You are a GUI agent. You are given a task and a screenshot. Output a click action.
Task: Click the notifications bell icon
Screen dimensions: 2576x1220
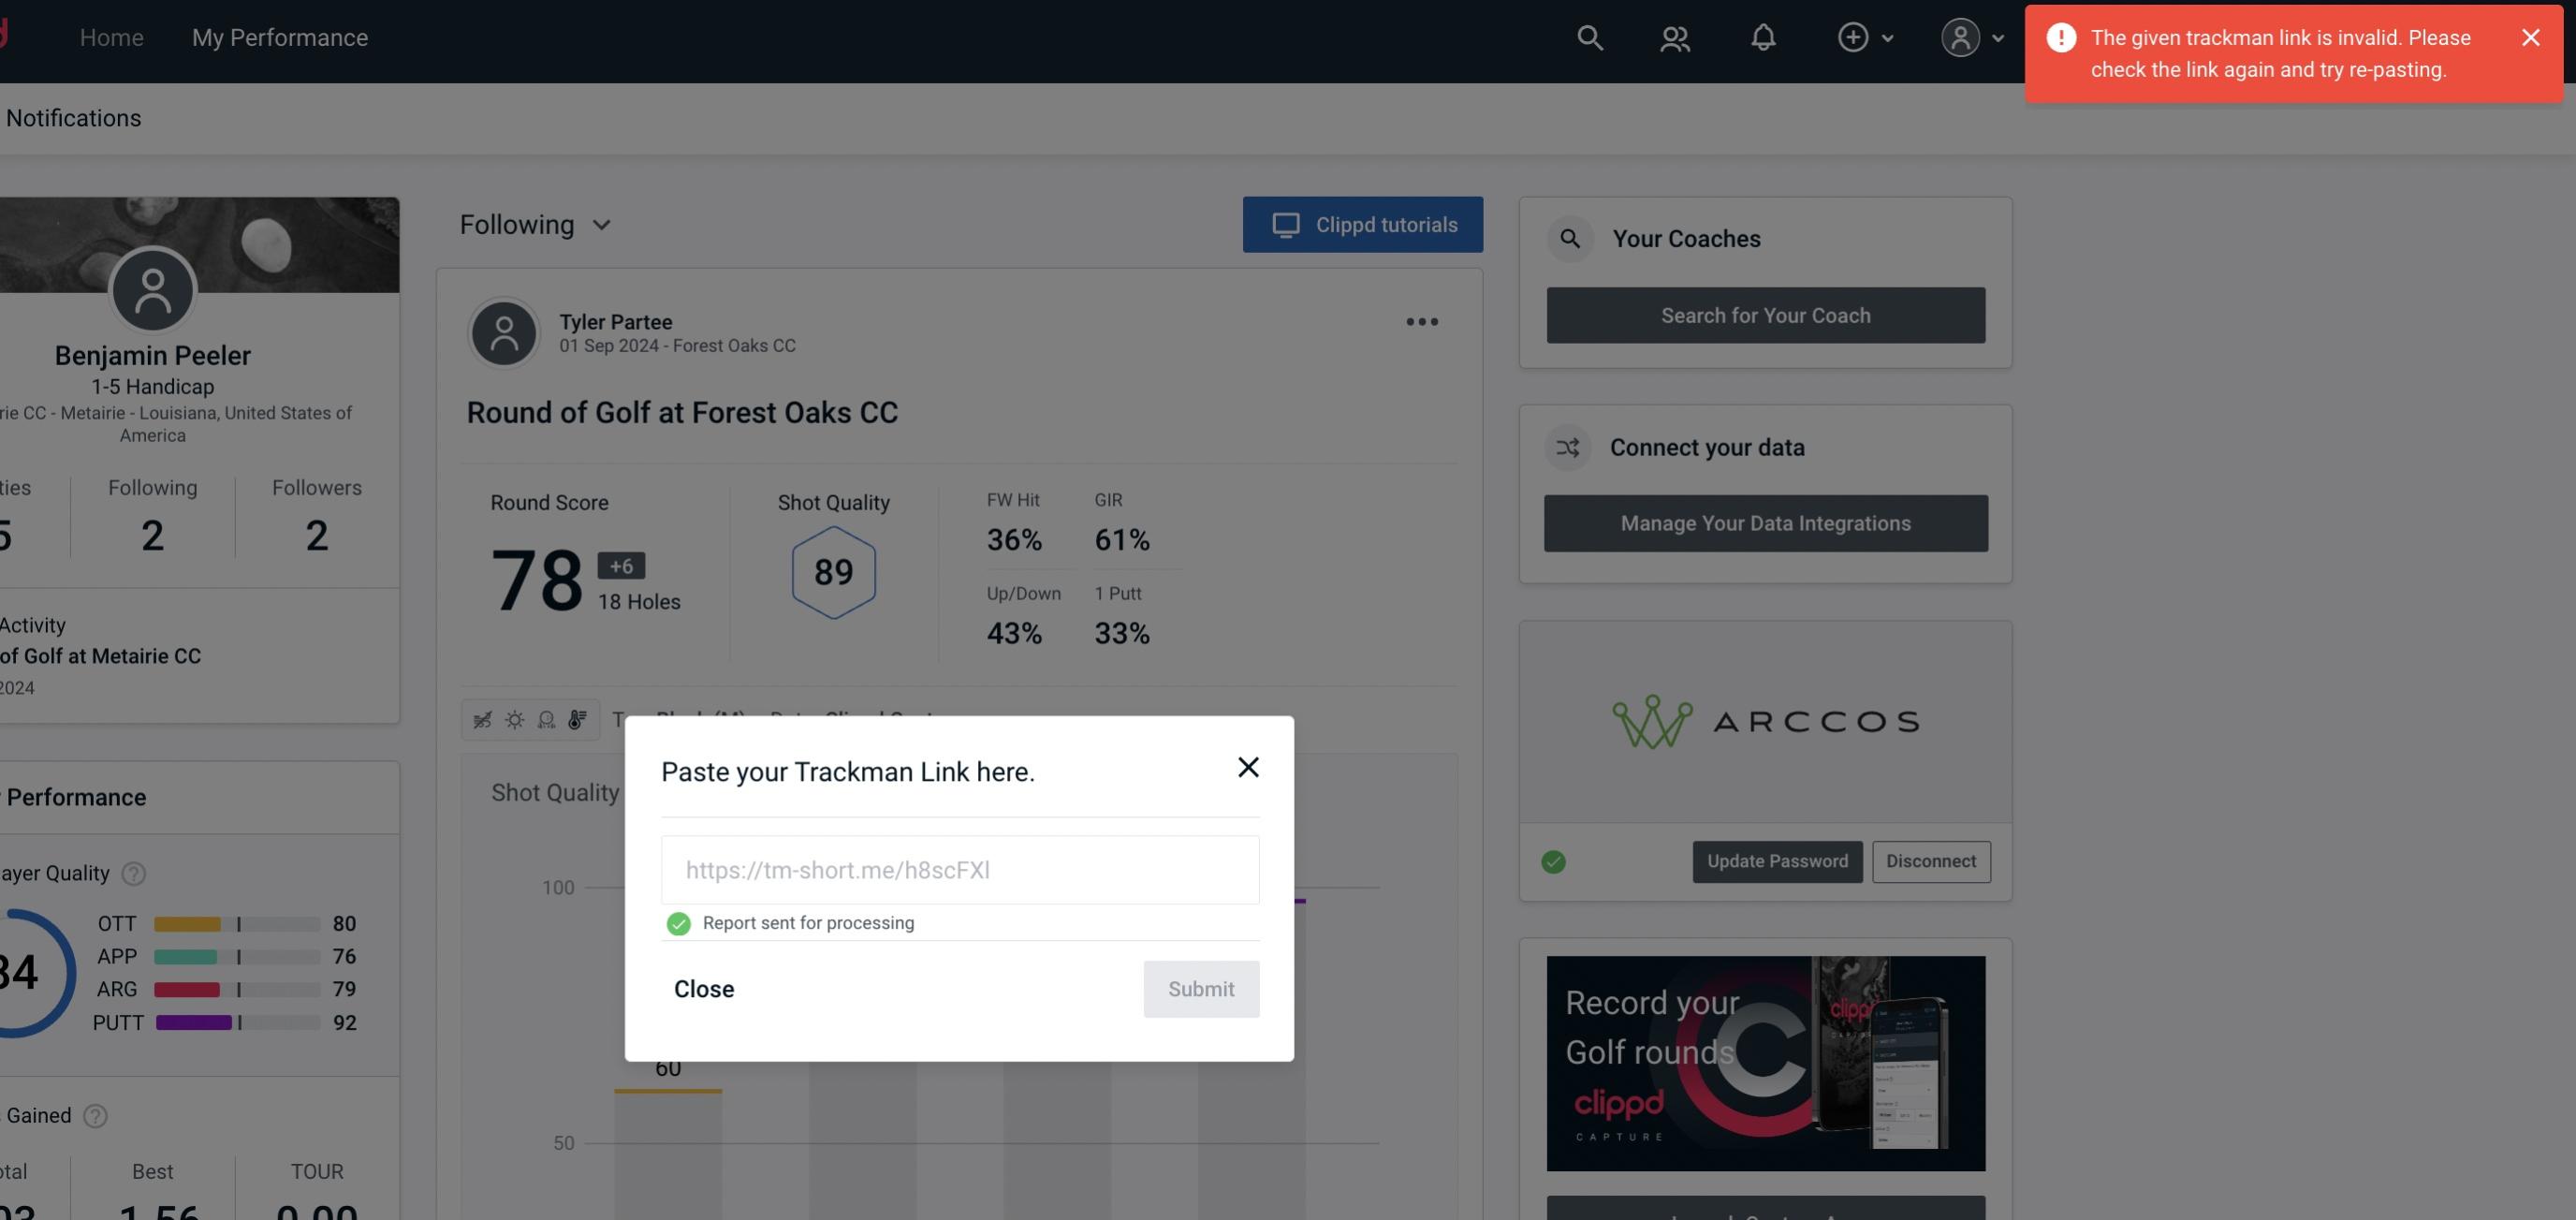[1764, 37]
